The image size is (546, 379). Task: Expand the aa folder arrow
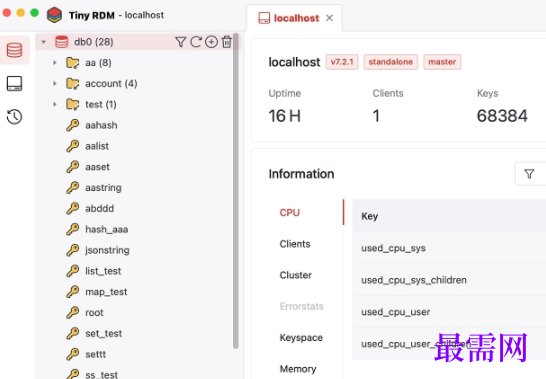(x=55, y=63)
